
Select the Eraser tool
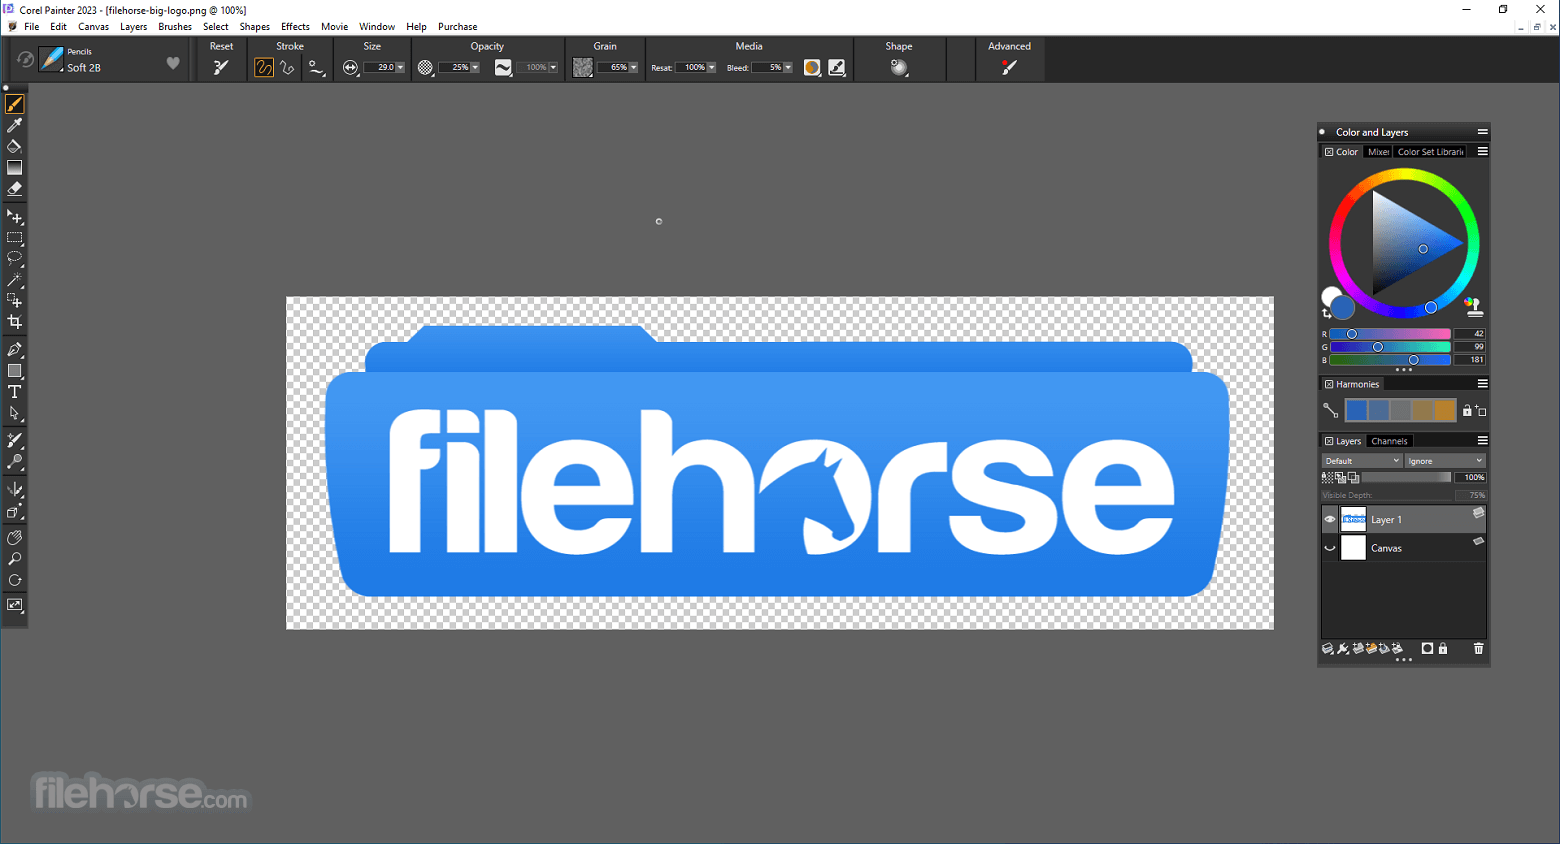[15, 188]
